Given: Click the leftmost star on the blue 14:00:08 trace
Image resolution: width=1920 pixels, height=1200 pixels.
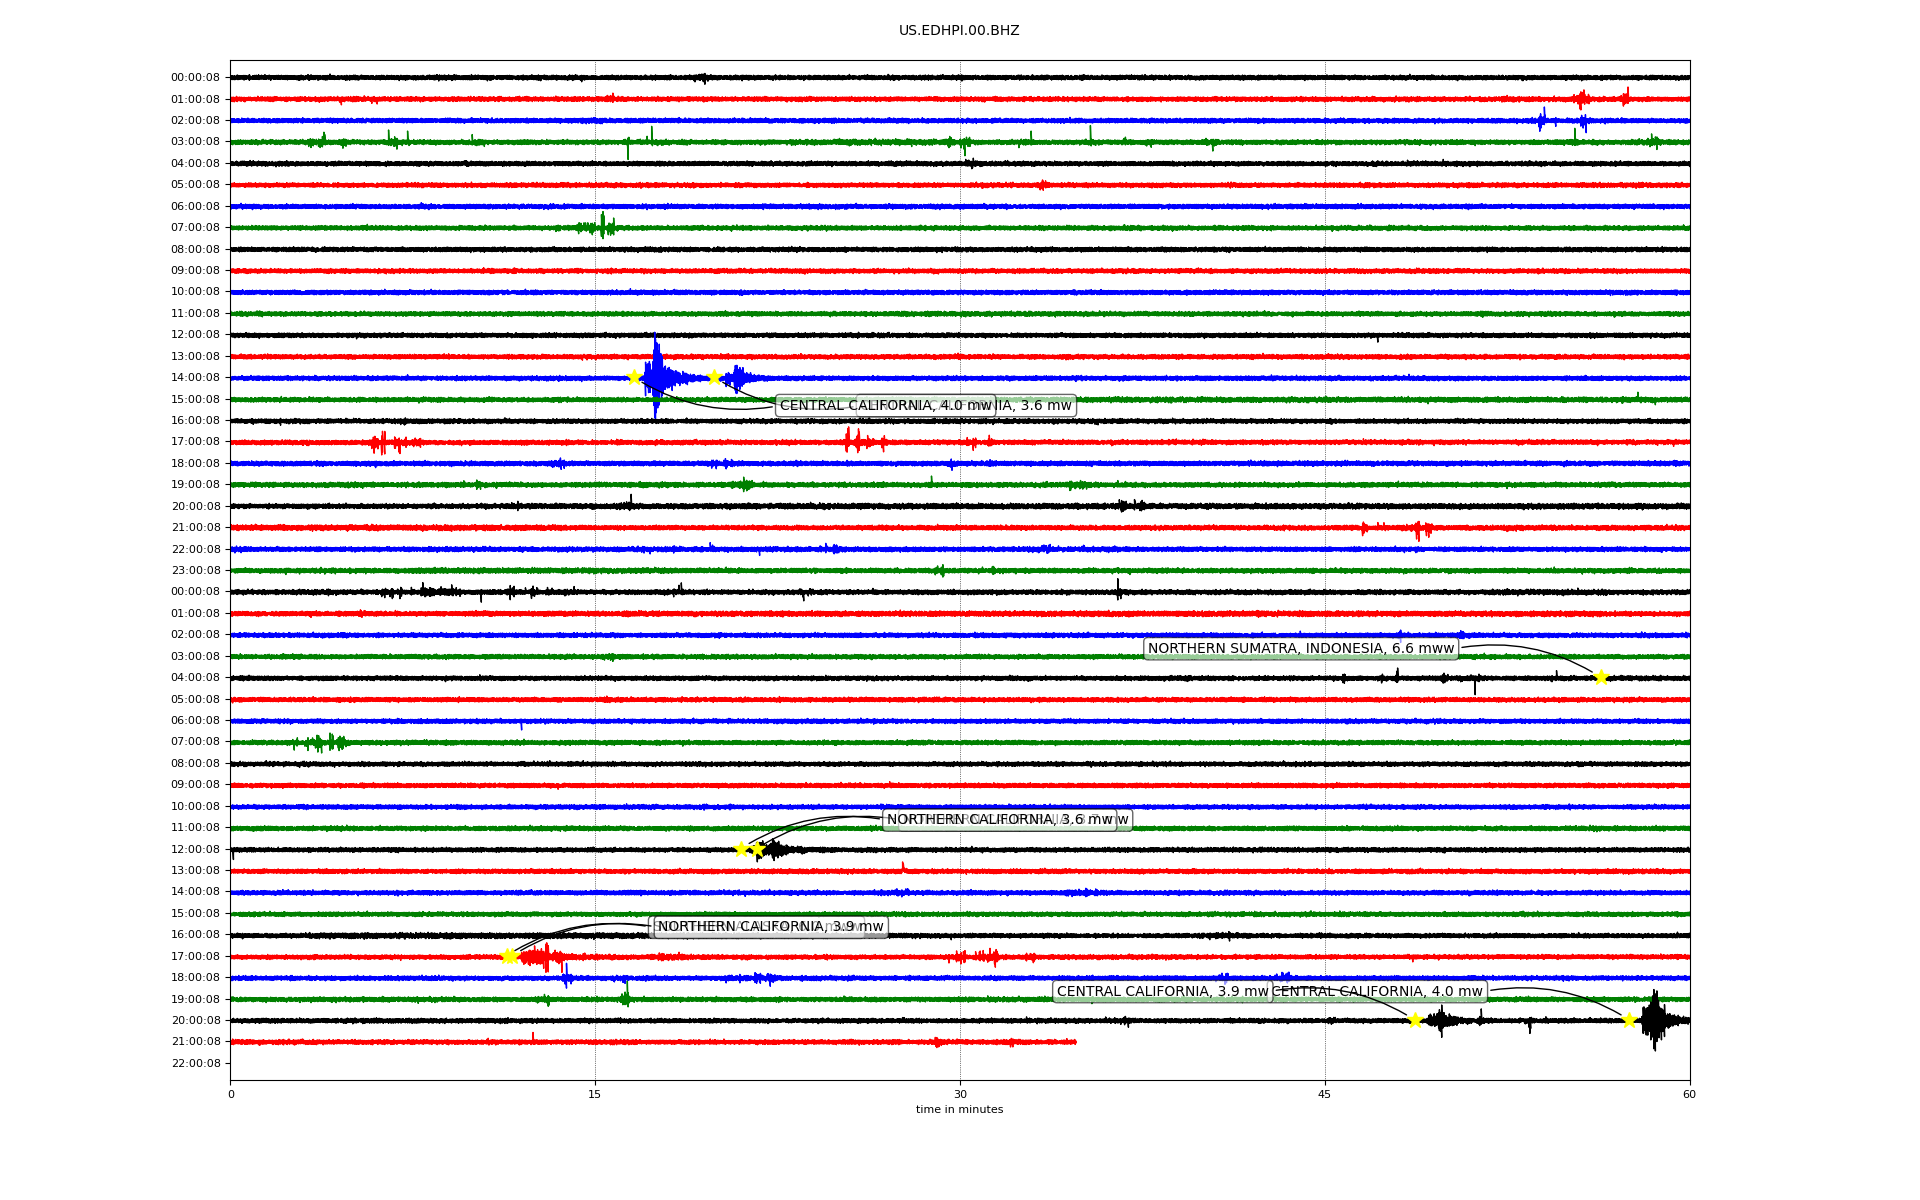Looking at the screenshot, I should tap(633, 377).
